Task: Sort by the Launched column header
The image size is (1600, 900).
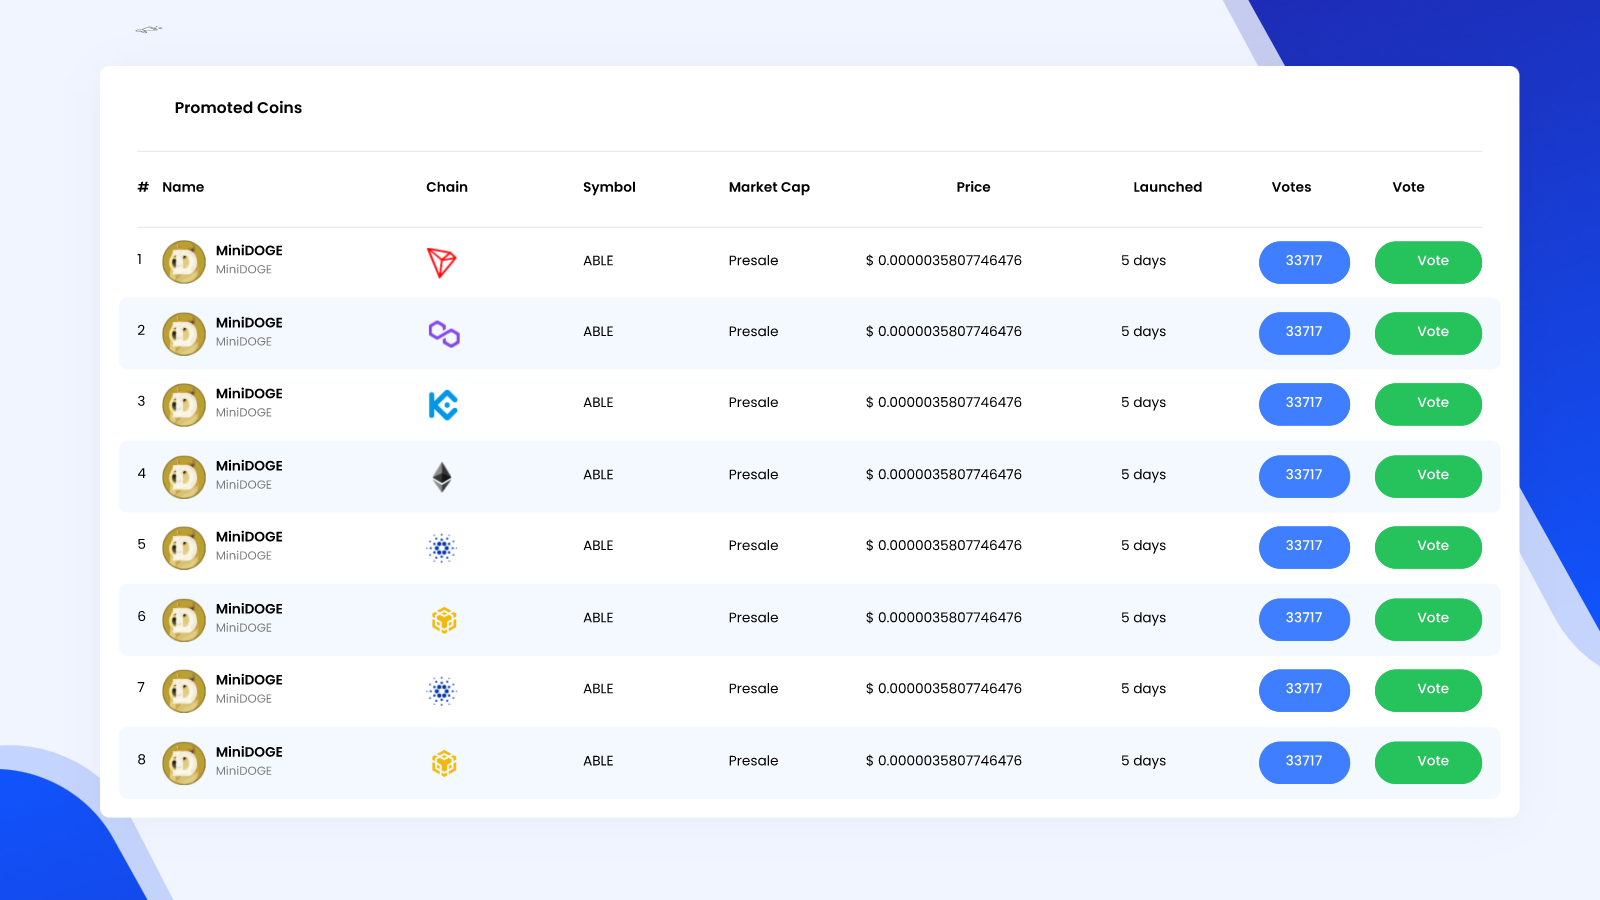Action: point(1167,187)
